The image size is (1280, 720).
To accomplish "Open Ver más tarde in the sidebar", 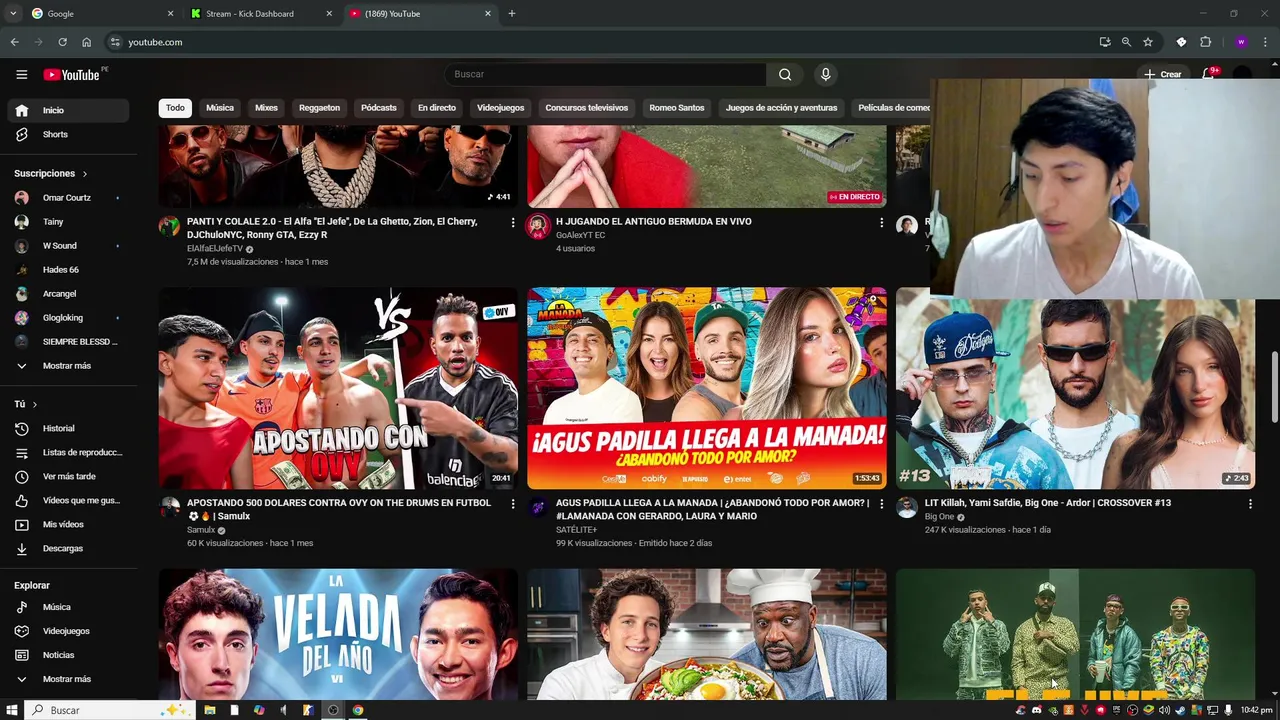I will point(66,476).
